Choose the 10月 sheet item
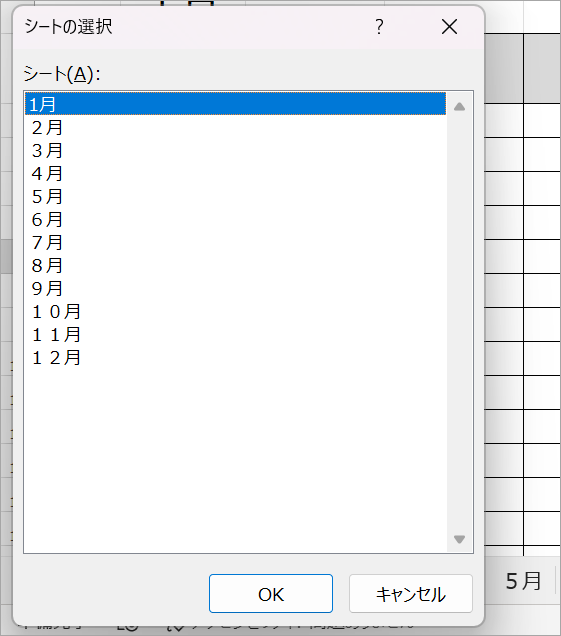This screenshot has width=561, height=636. pos(235,311)
